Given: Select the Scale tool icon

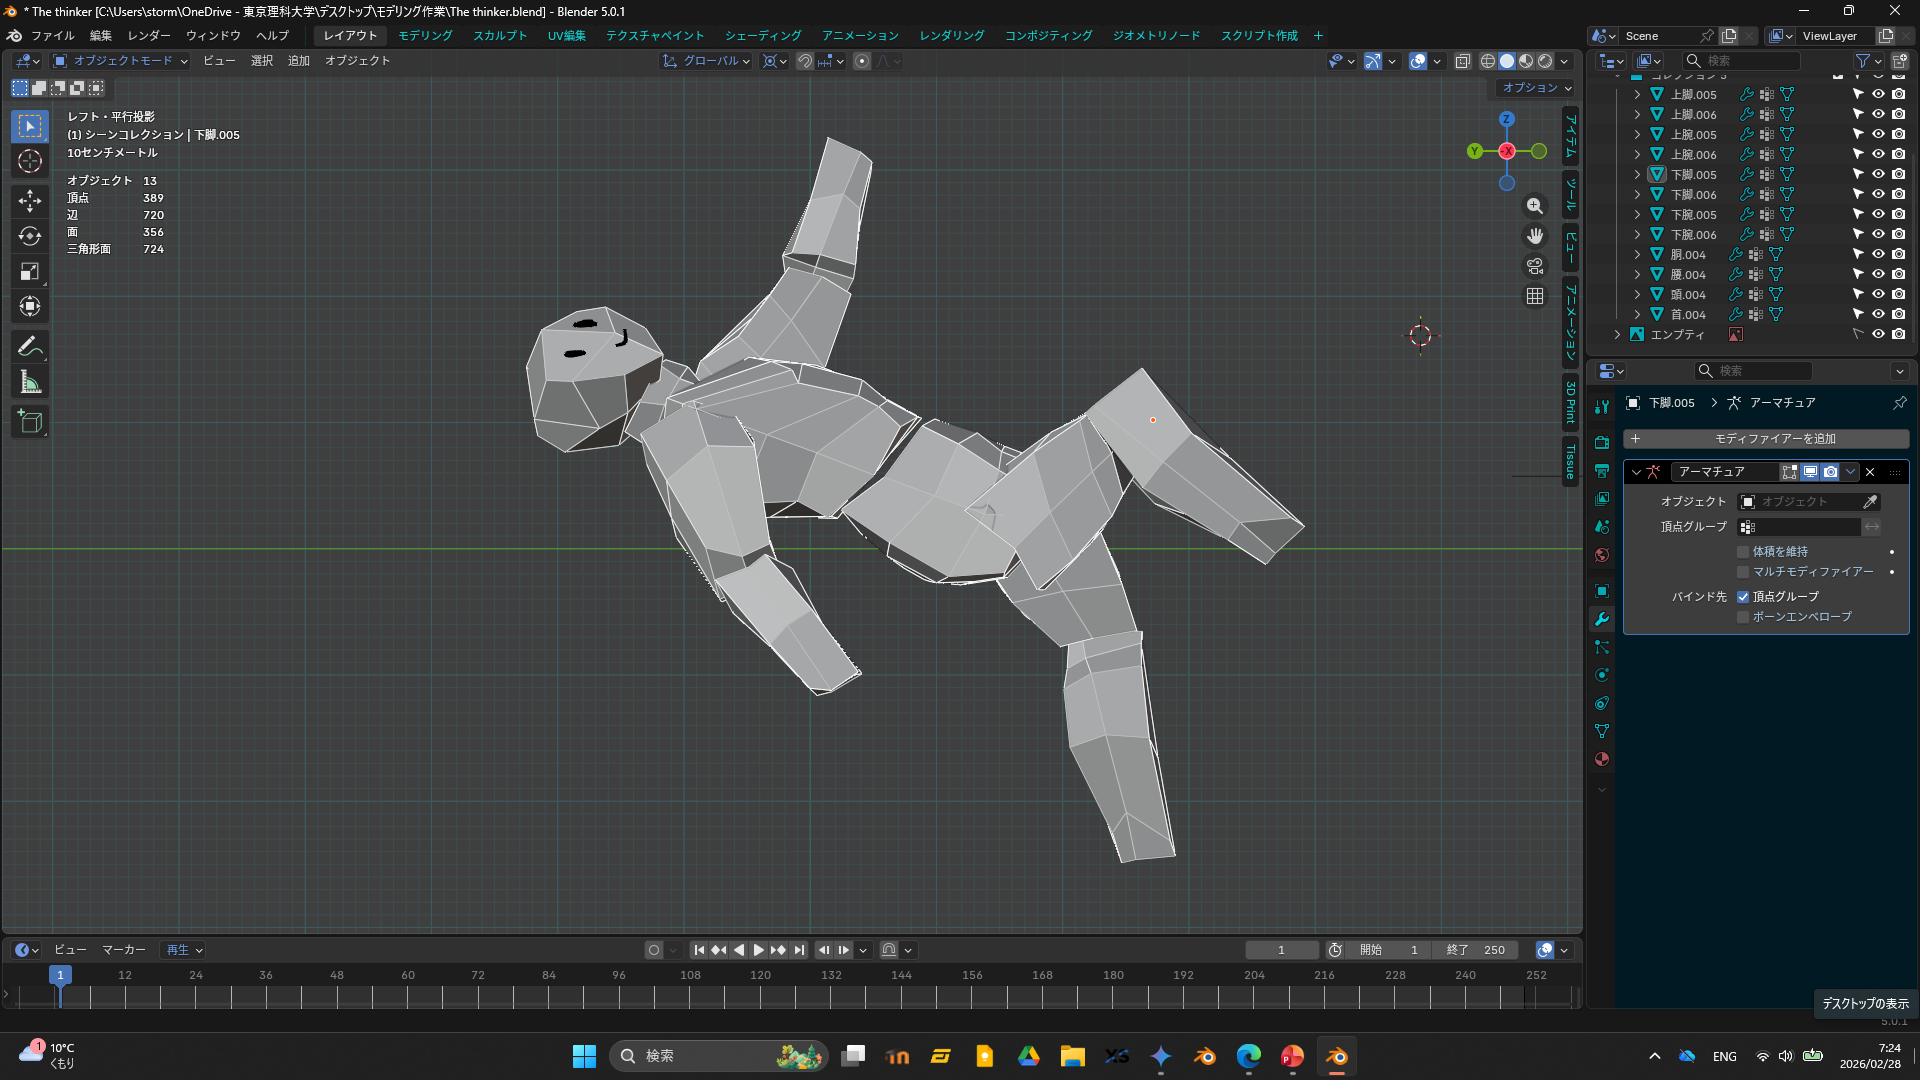Looking at the screenshot, I should [x=30, y=272].
